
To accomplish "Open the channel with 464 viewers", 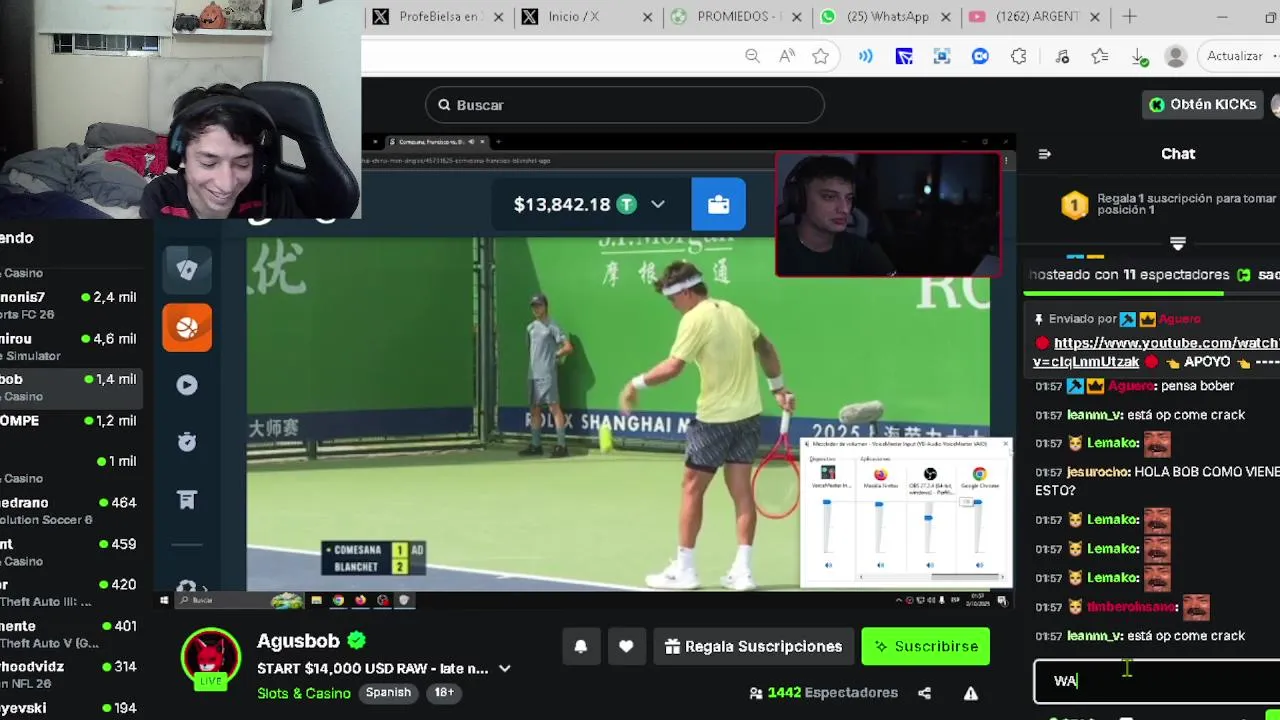I will (70, 510).
